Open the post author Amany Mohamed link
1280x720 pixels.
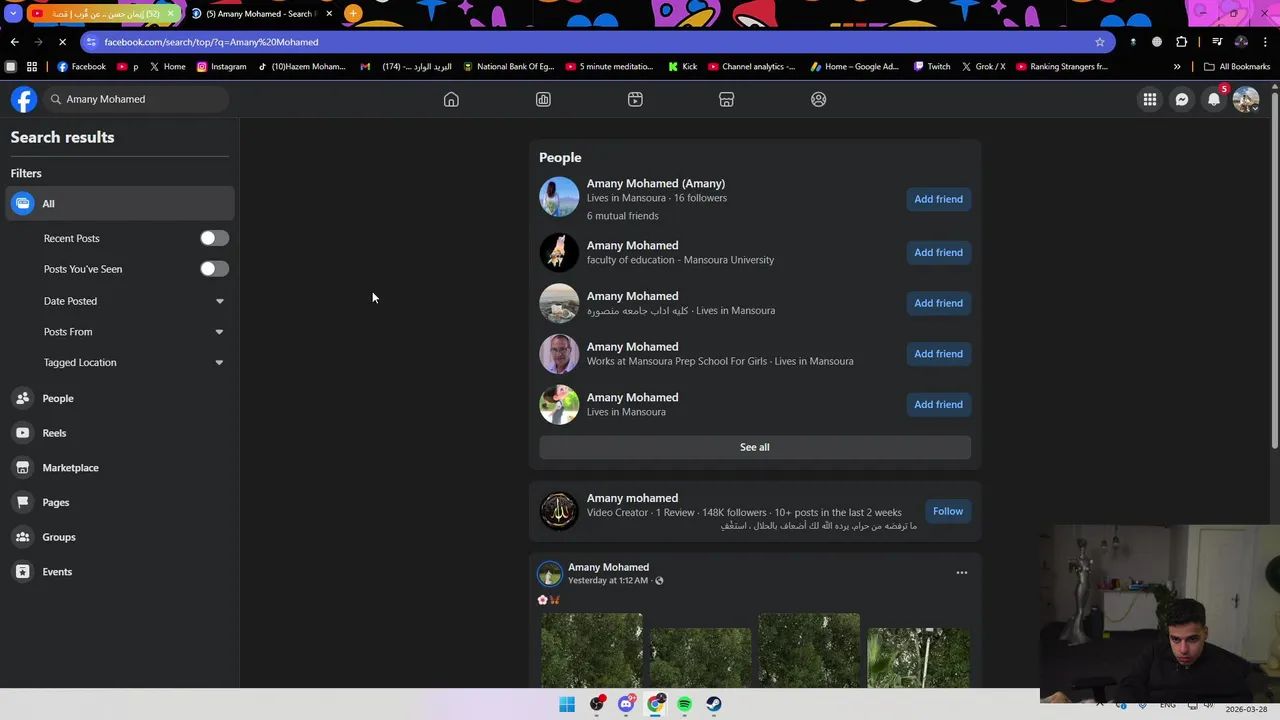point(608,567)
